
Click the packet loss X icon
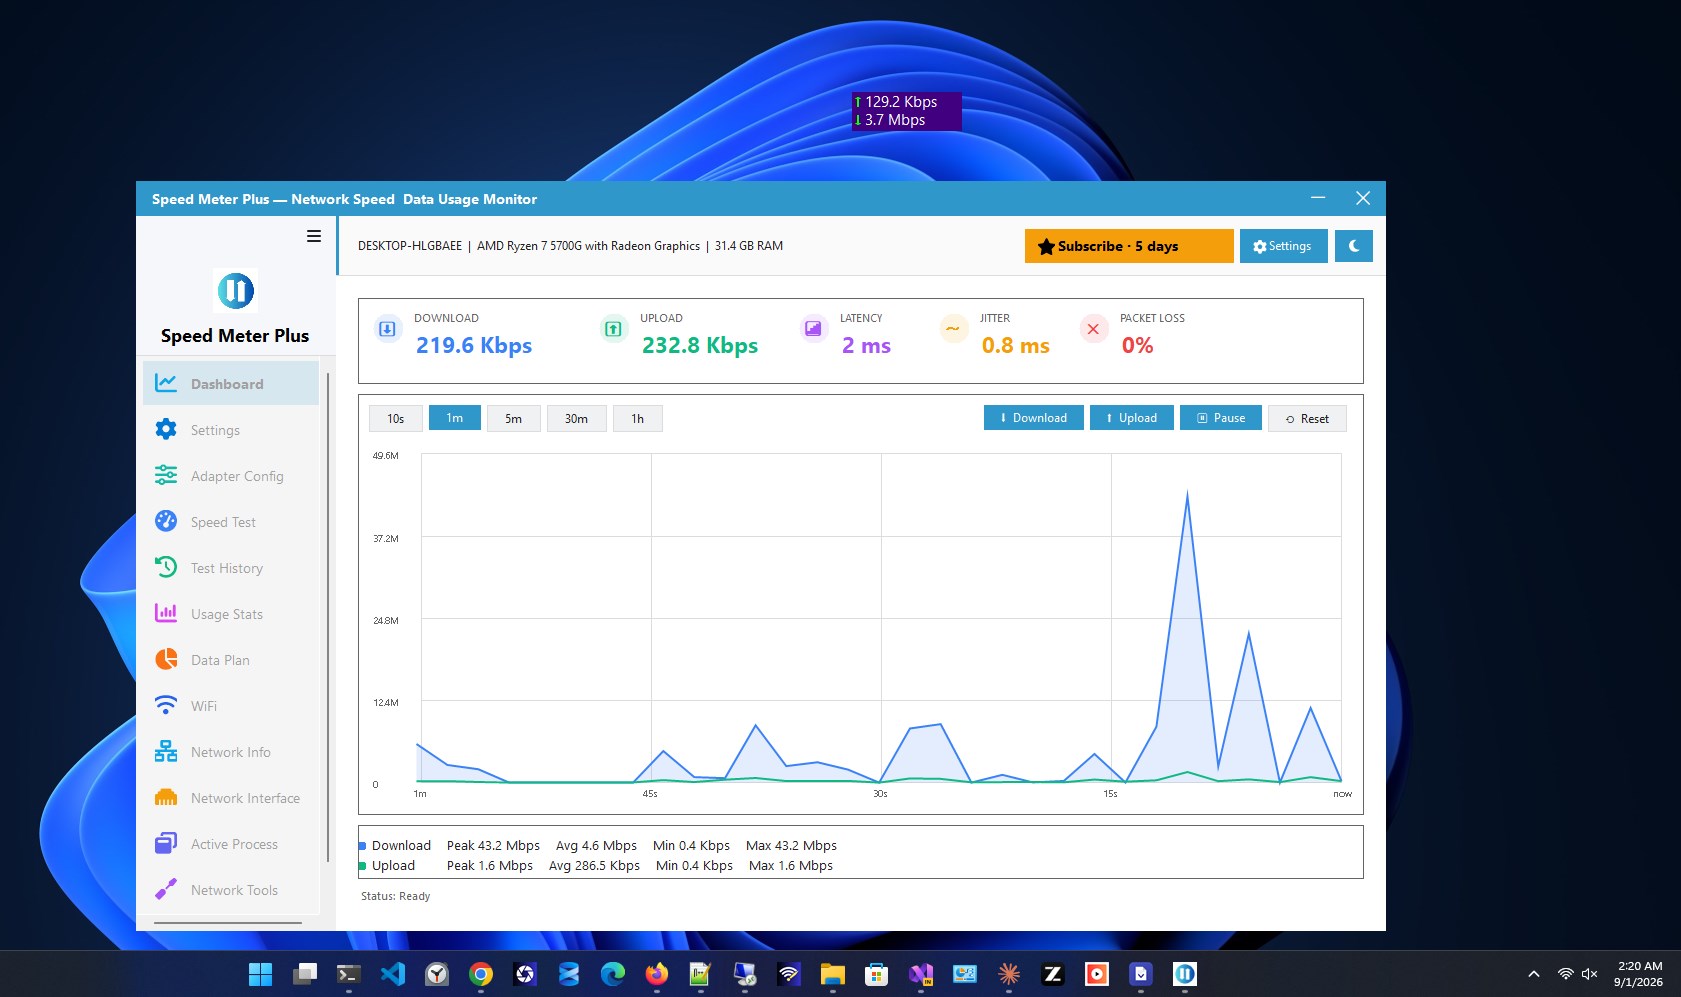point(1094,328)
